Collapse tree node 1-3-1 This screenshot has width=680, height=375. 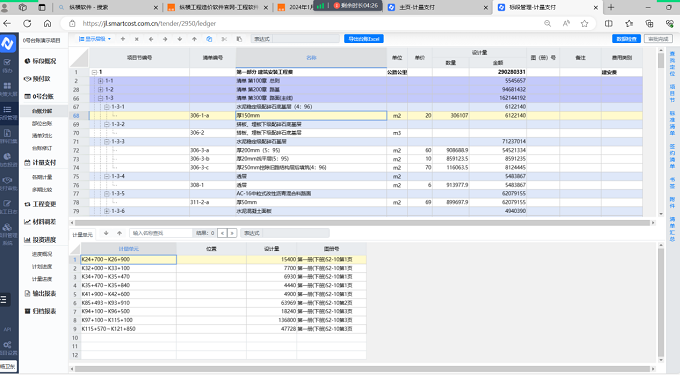107,107
